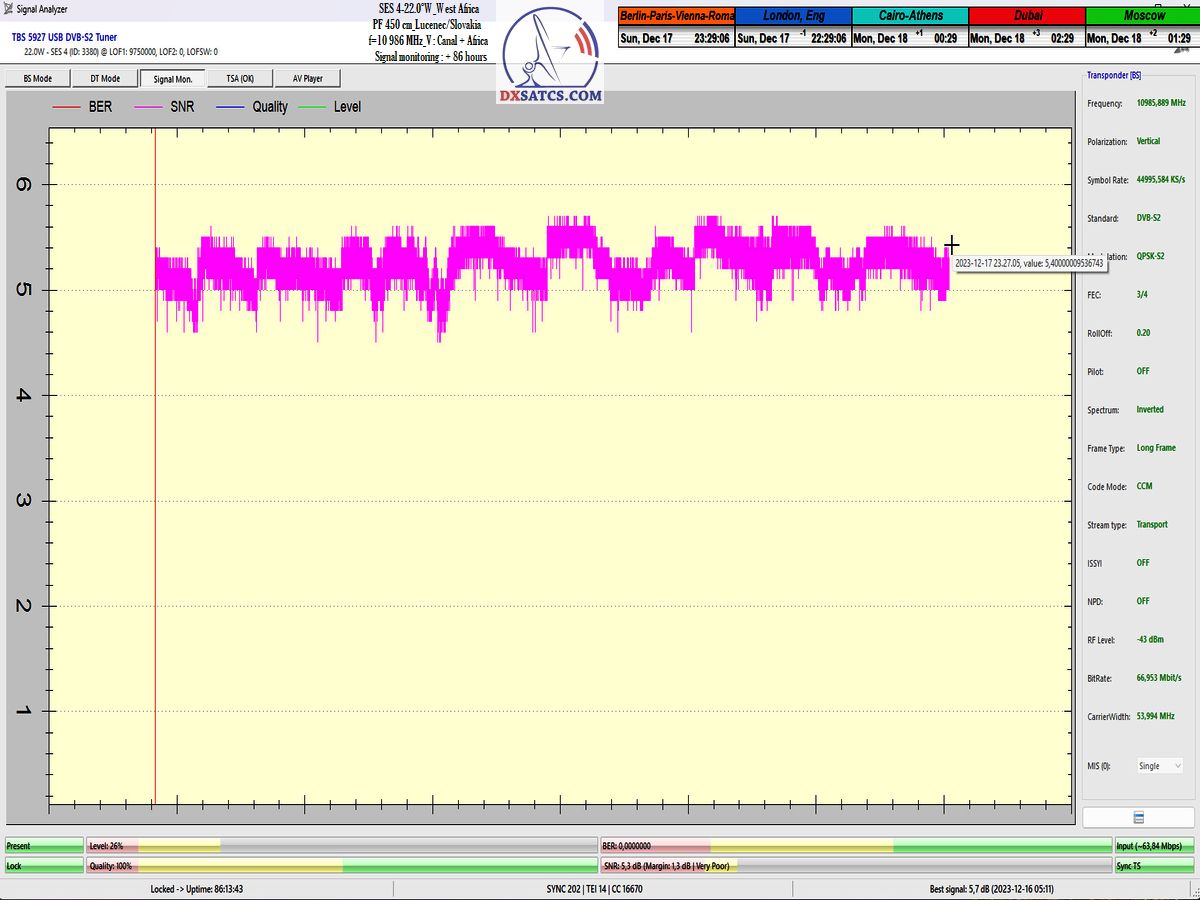Click the Moscow world clock panel
Viewport: 1200px width, 900px height.
pos(1142,27)
